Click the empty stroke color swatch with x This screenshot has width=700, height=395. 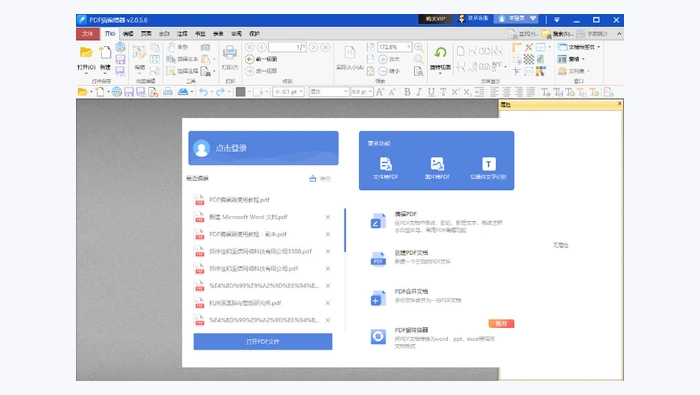(x=259, y=92)
